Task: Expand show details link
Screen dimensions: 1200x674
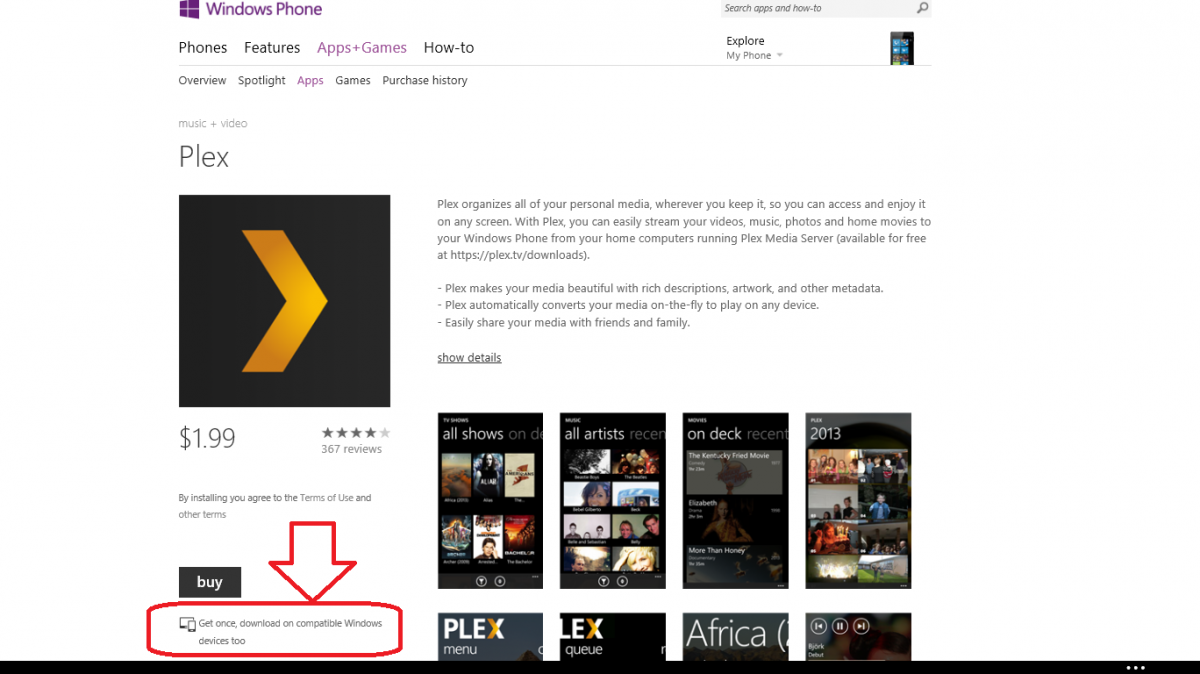Action: point(469,358)
